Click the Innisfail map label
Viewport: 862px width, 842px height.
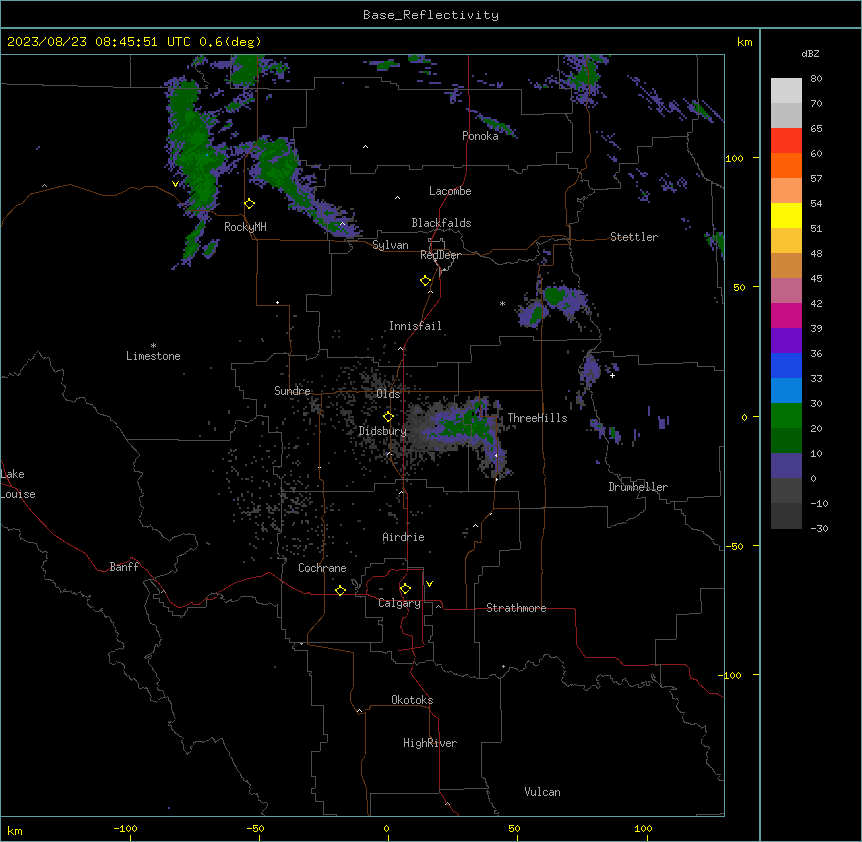pos(415,326)
